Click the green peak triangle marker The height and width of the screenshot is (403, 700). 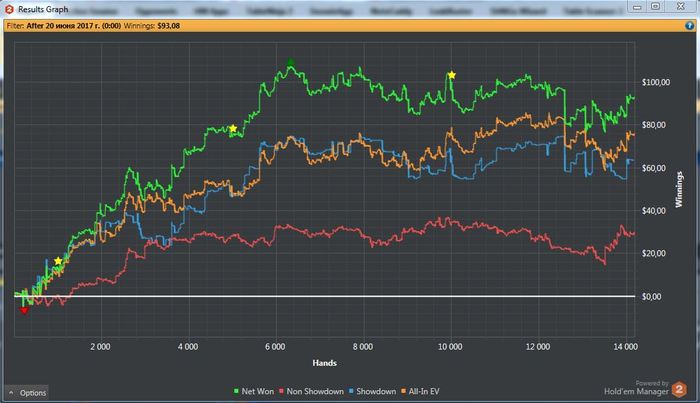[x=291, y=62]
